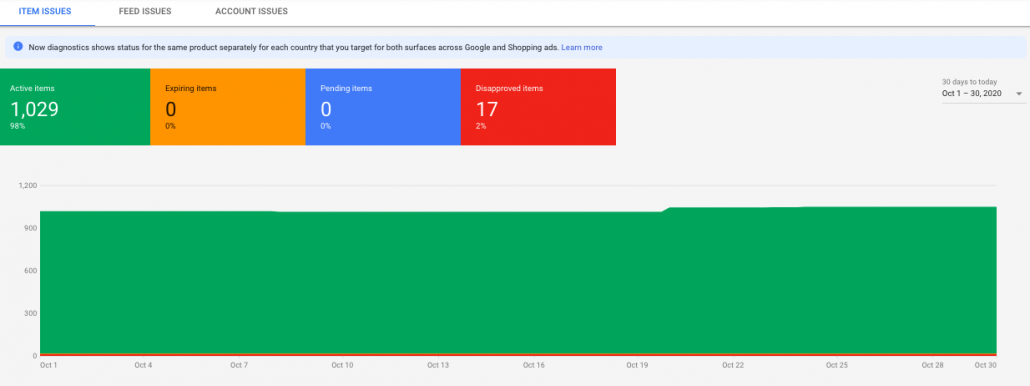Follow the Learn more link

pyautogui.click(x=581, y=47)
